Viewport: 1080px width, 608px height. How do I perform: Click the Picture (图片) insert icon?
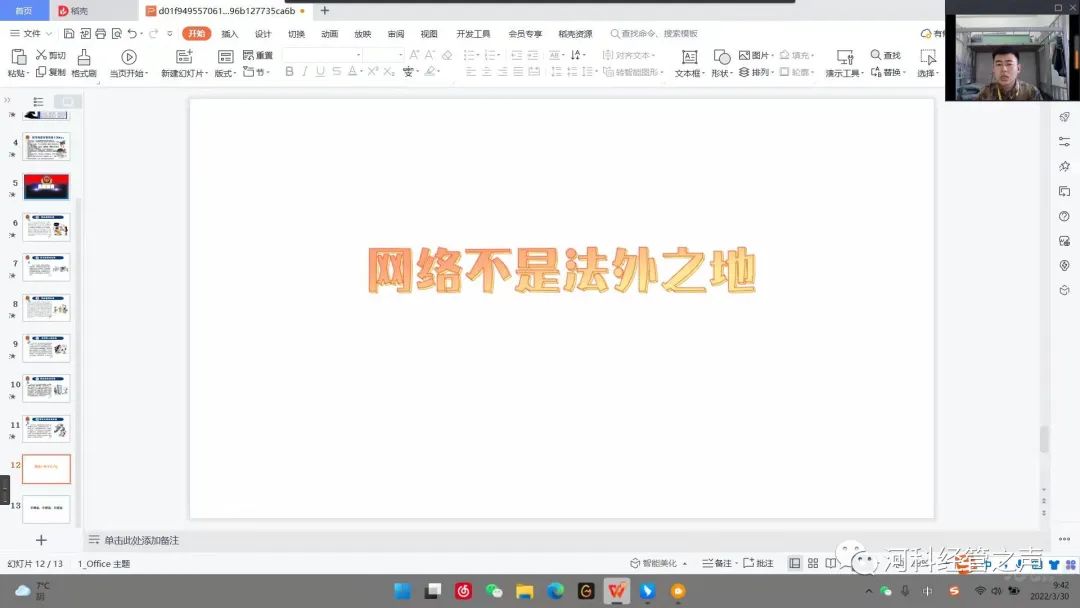tap(745, 55)
